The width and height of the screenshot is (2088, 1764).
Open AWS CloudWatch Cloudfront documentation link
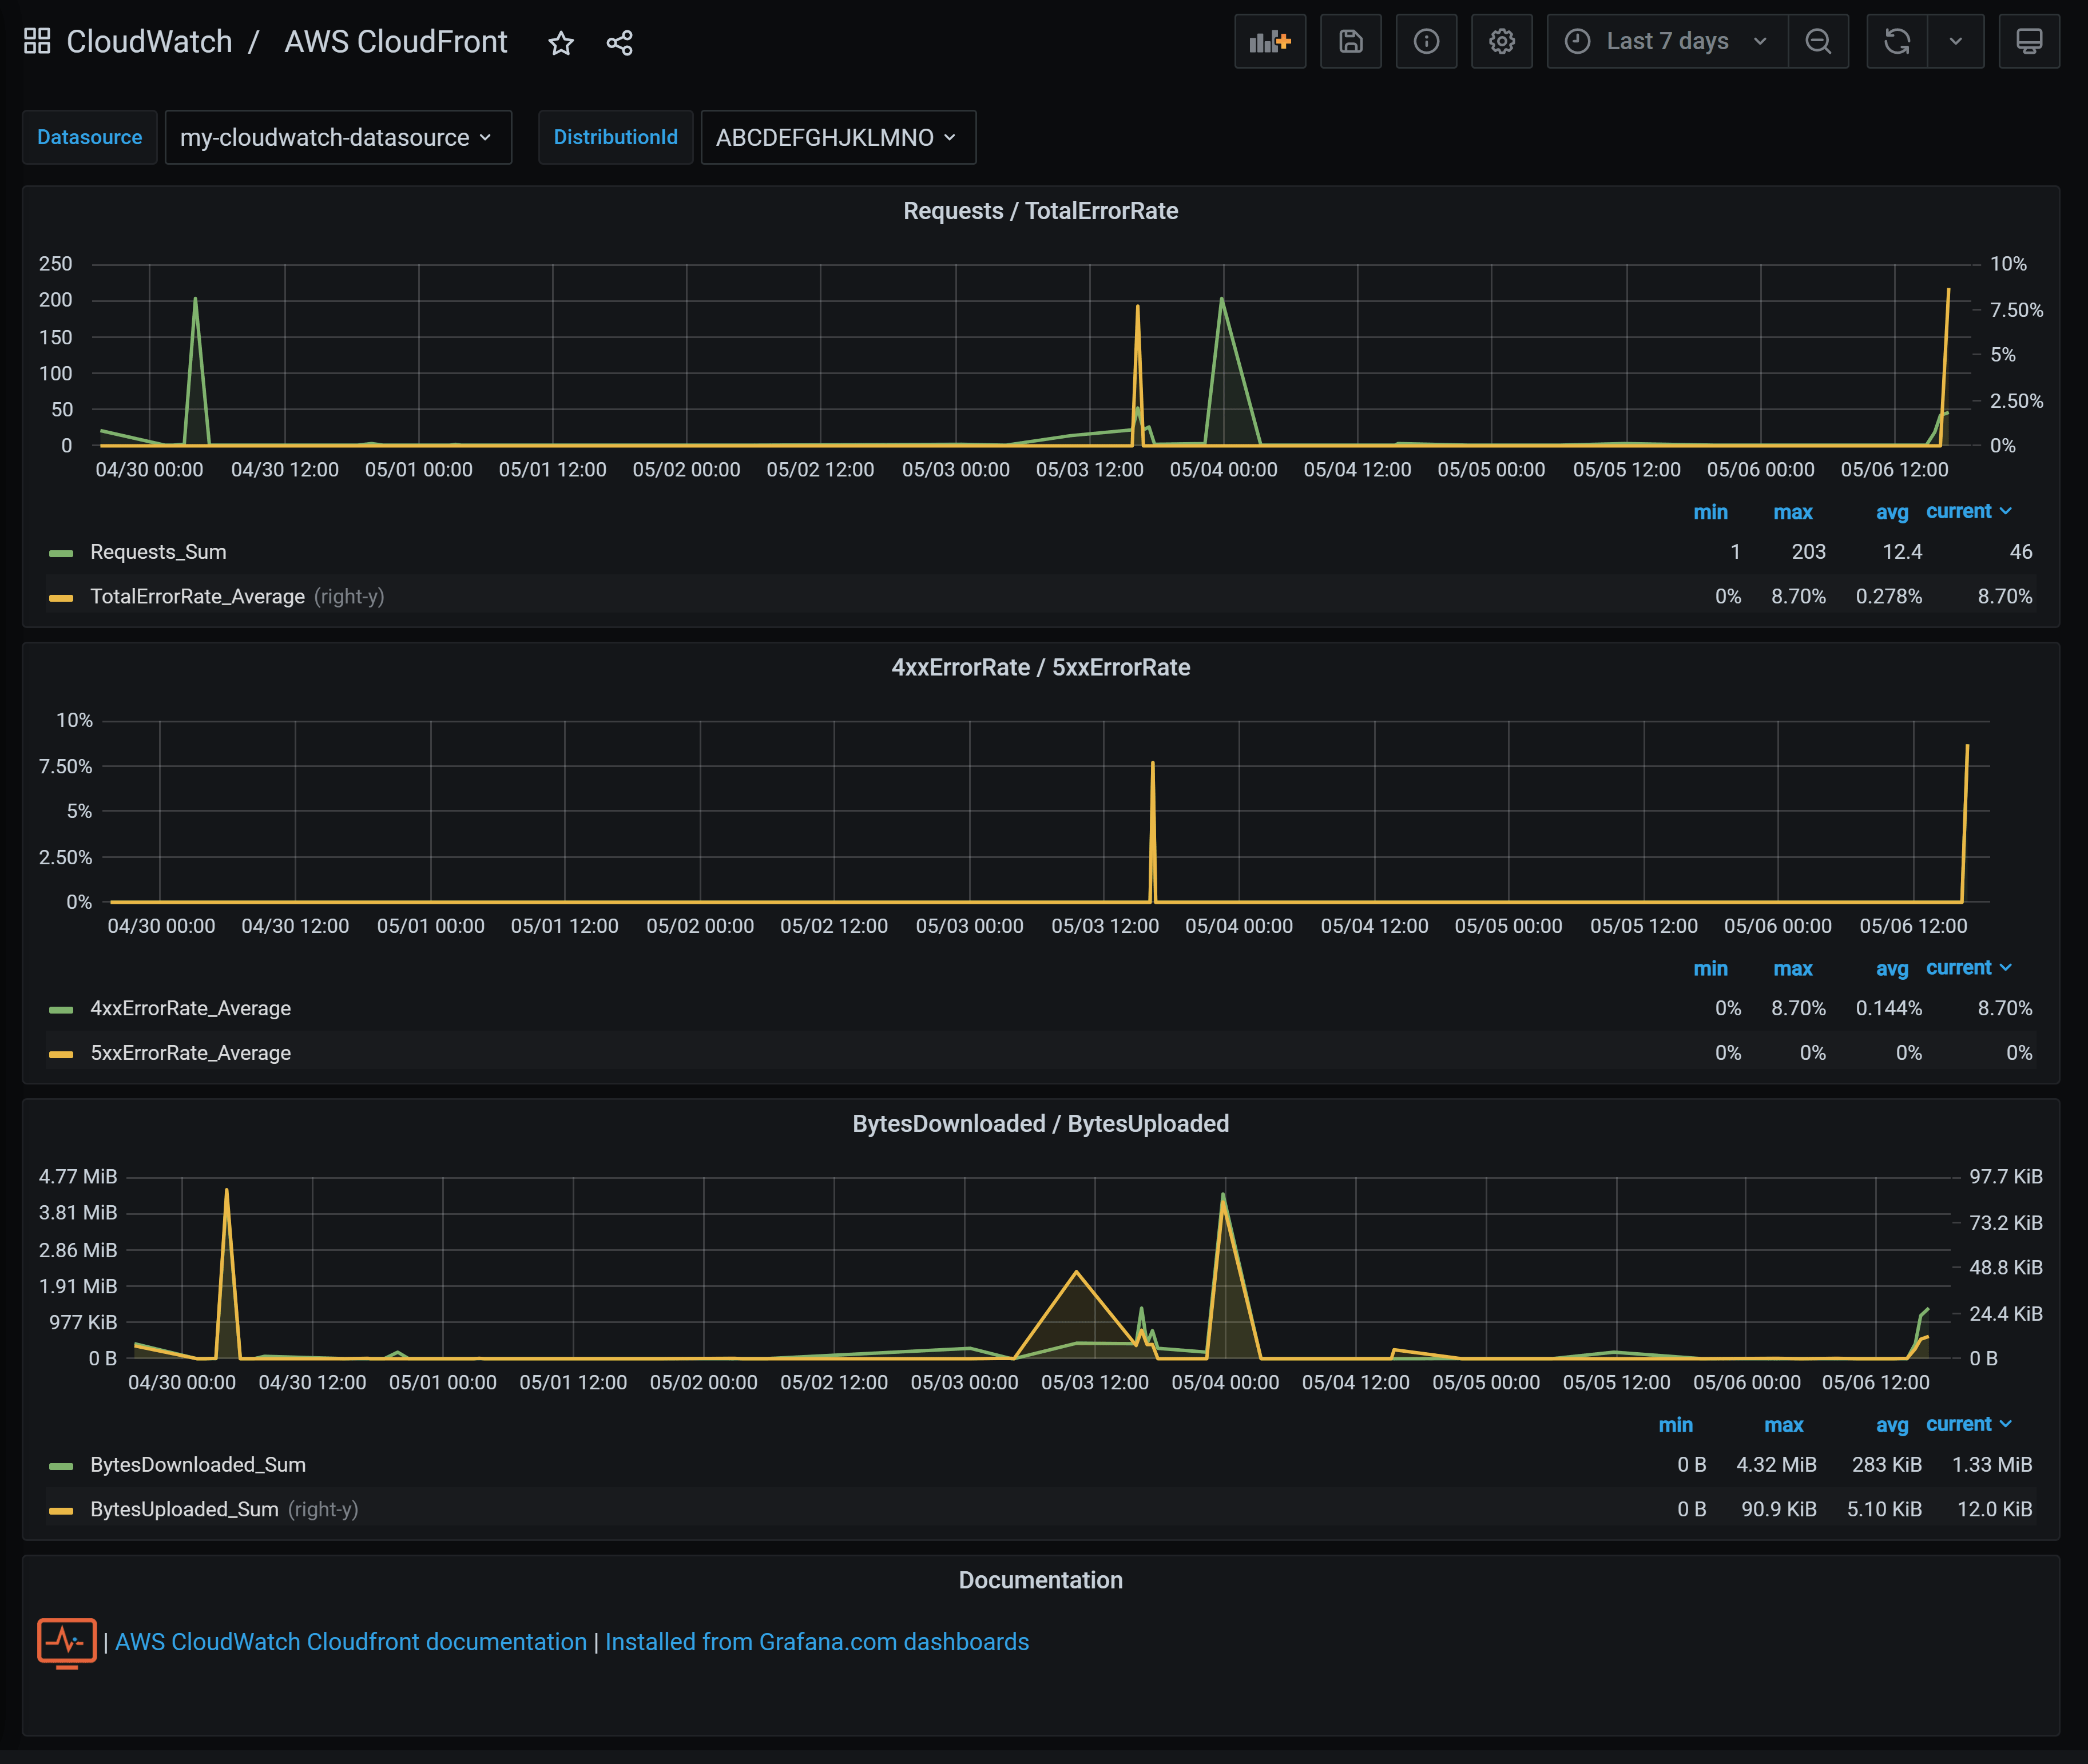coord(350,1642)
